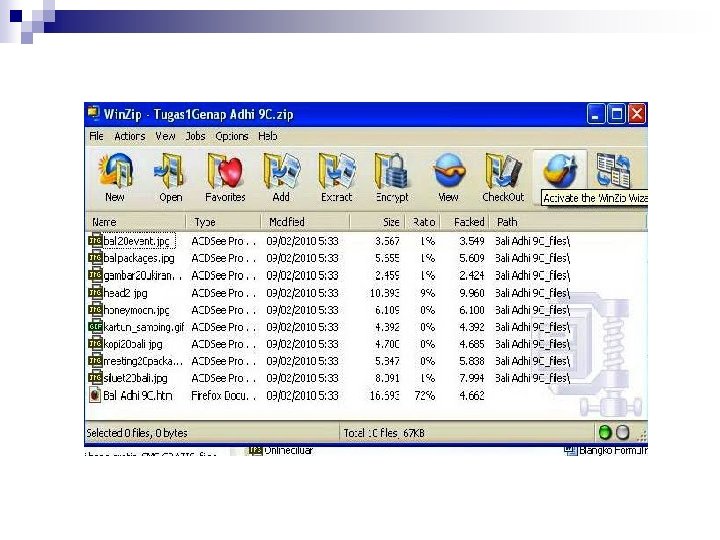Click the JPG icon beside meeting20packa...
This screenshot has height=540, width=720.
[95, 360]
